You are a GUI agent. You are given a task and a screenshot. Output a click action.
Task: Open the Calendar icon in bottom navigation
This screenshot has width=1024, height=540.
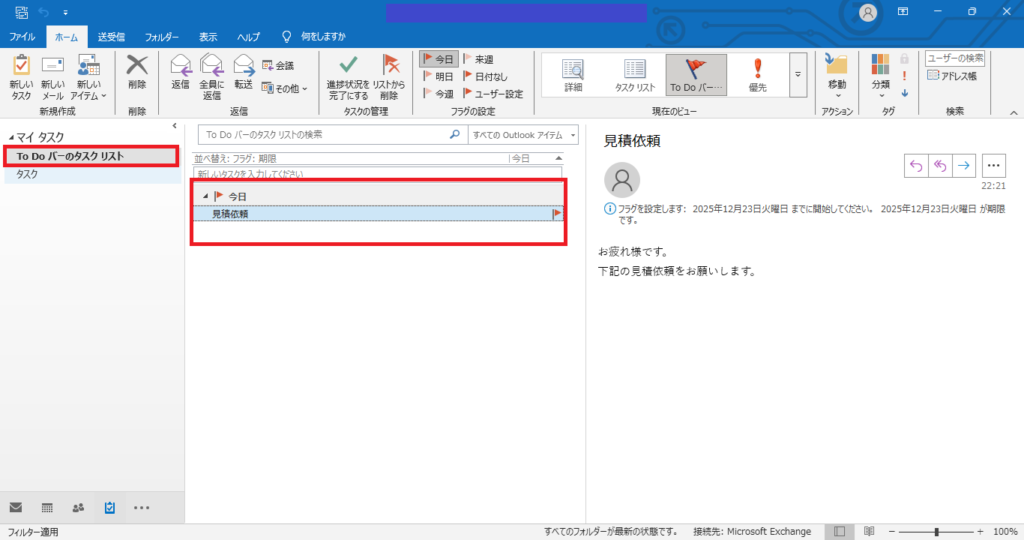point(47,508)
